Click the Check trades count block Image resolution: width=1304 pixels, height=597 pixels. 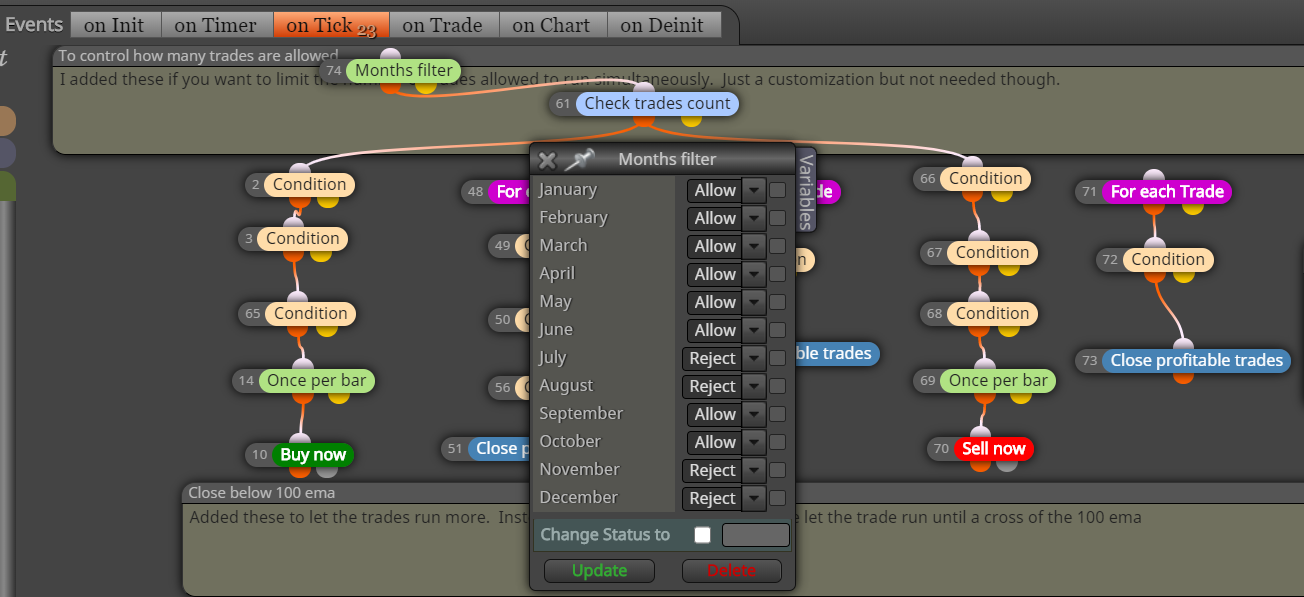point(657,103)
